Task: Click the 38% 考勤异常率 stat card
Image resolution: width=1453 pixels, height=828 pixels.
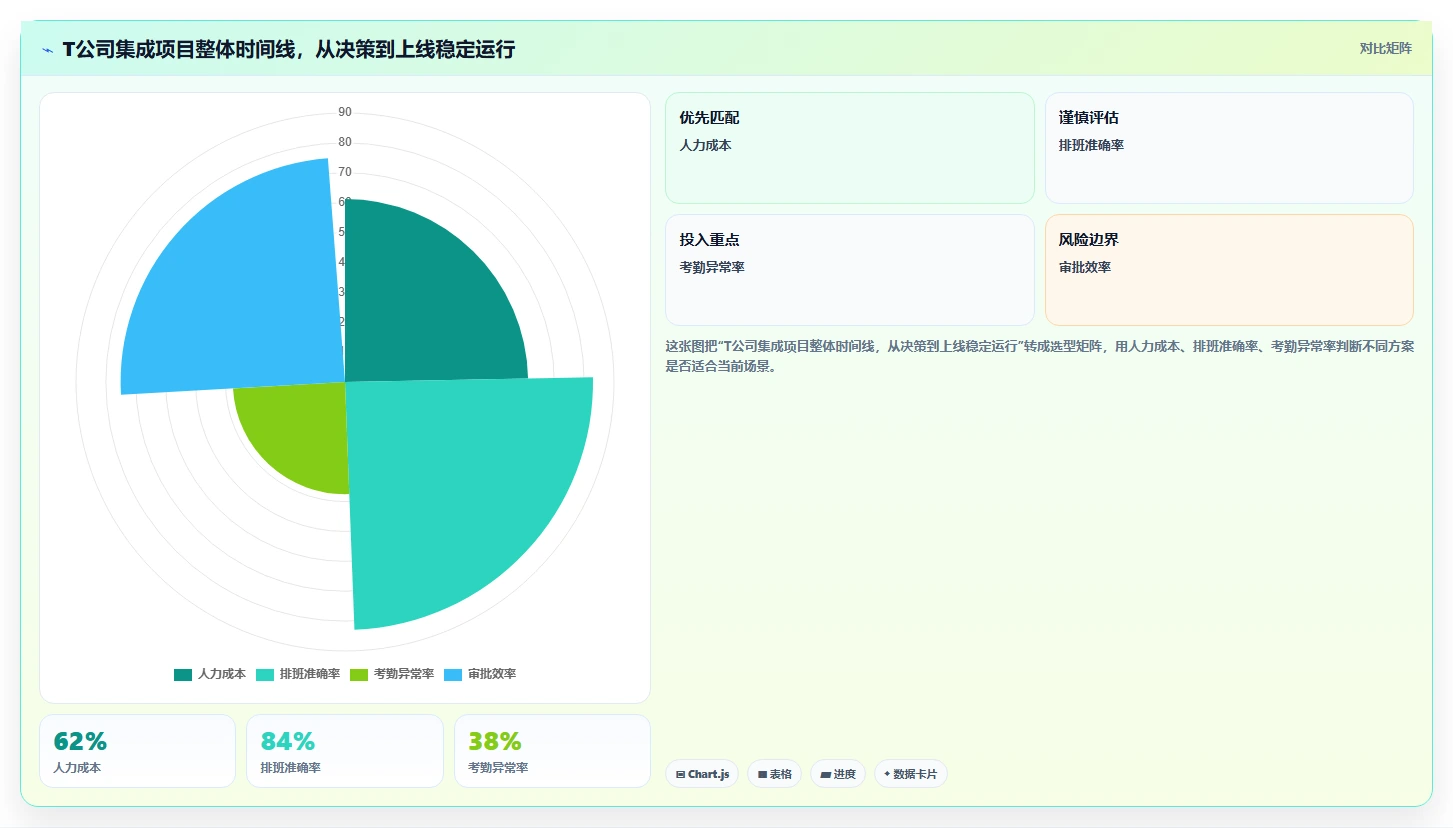Action: 552,751
